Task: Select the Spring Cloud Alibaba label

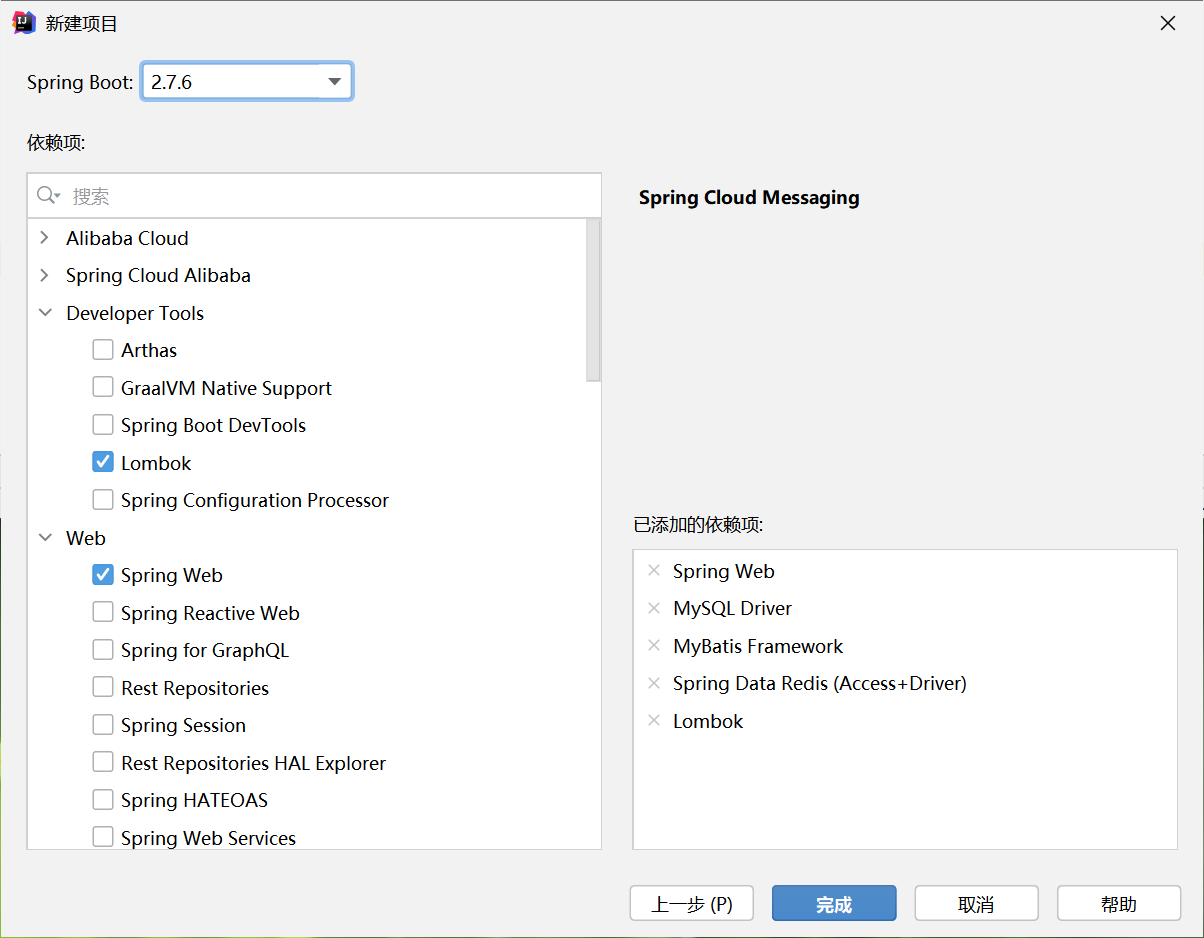Action: (x=158, y=275)
